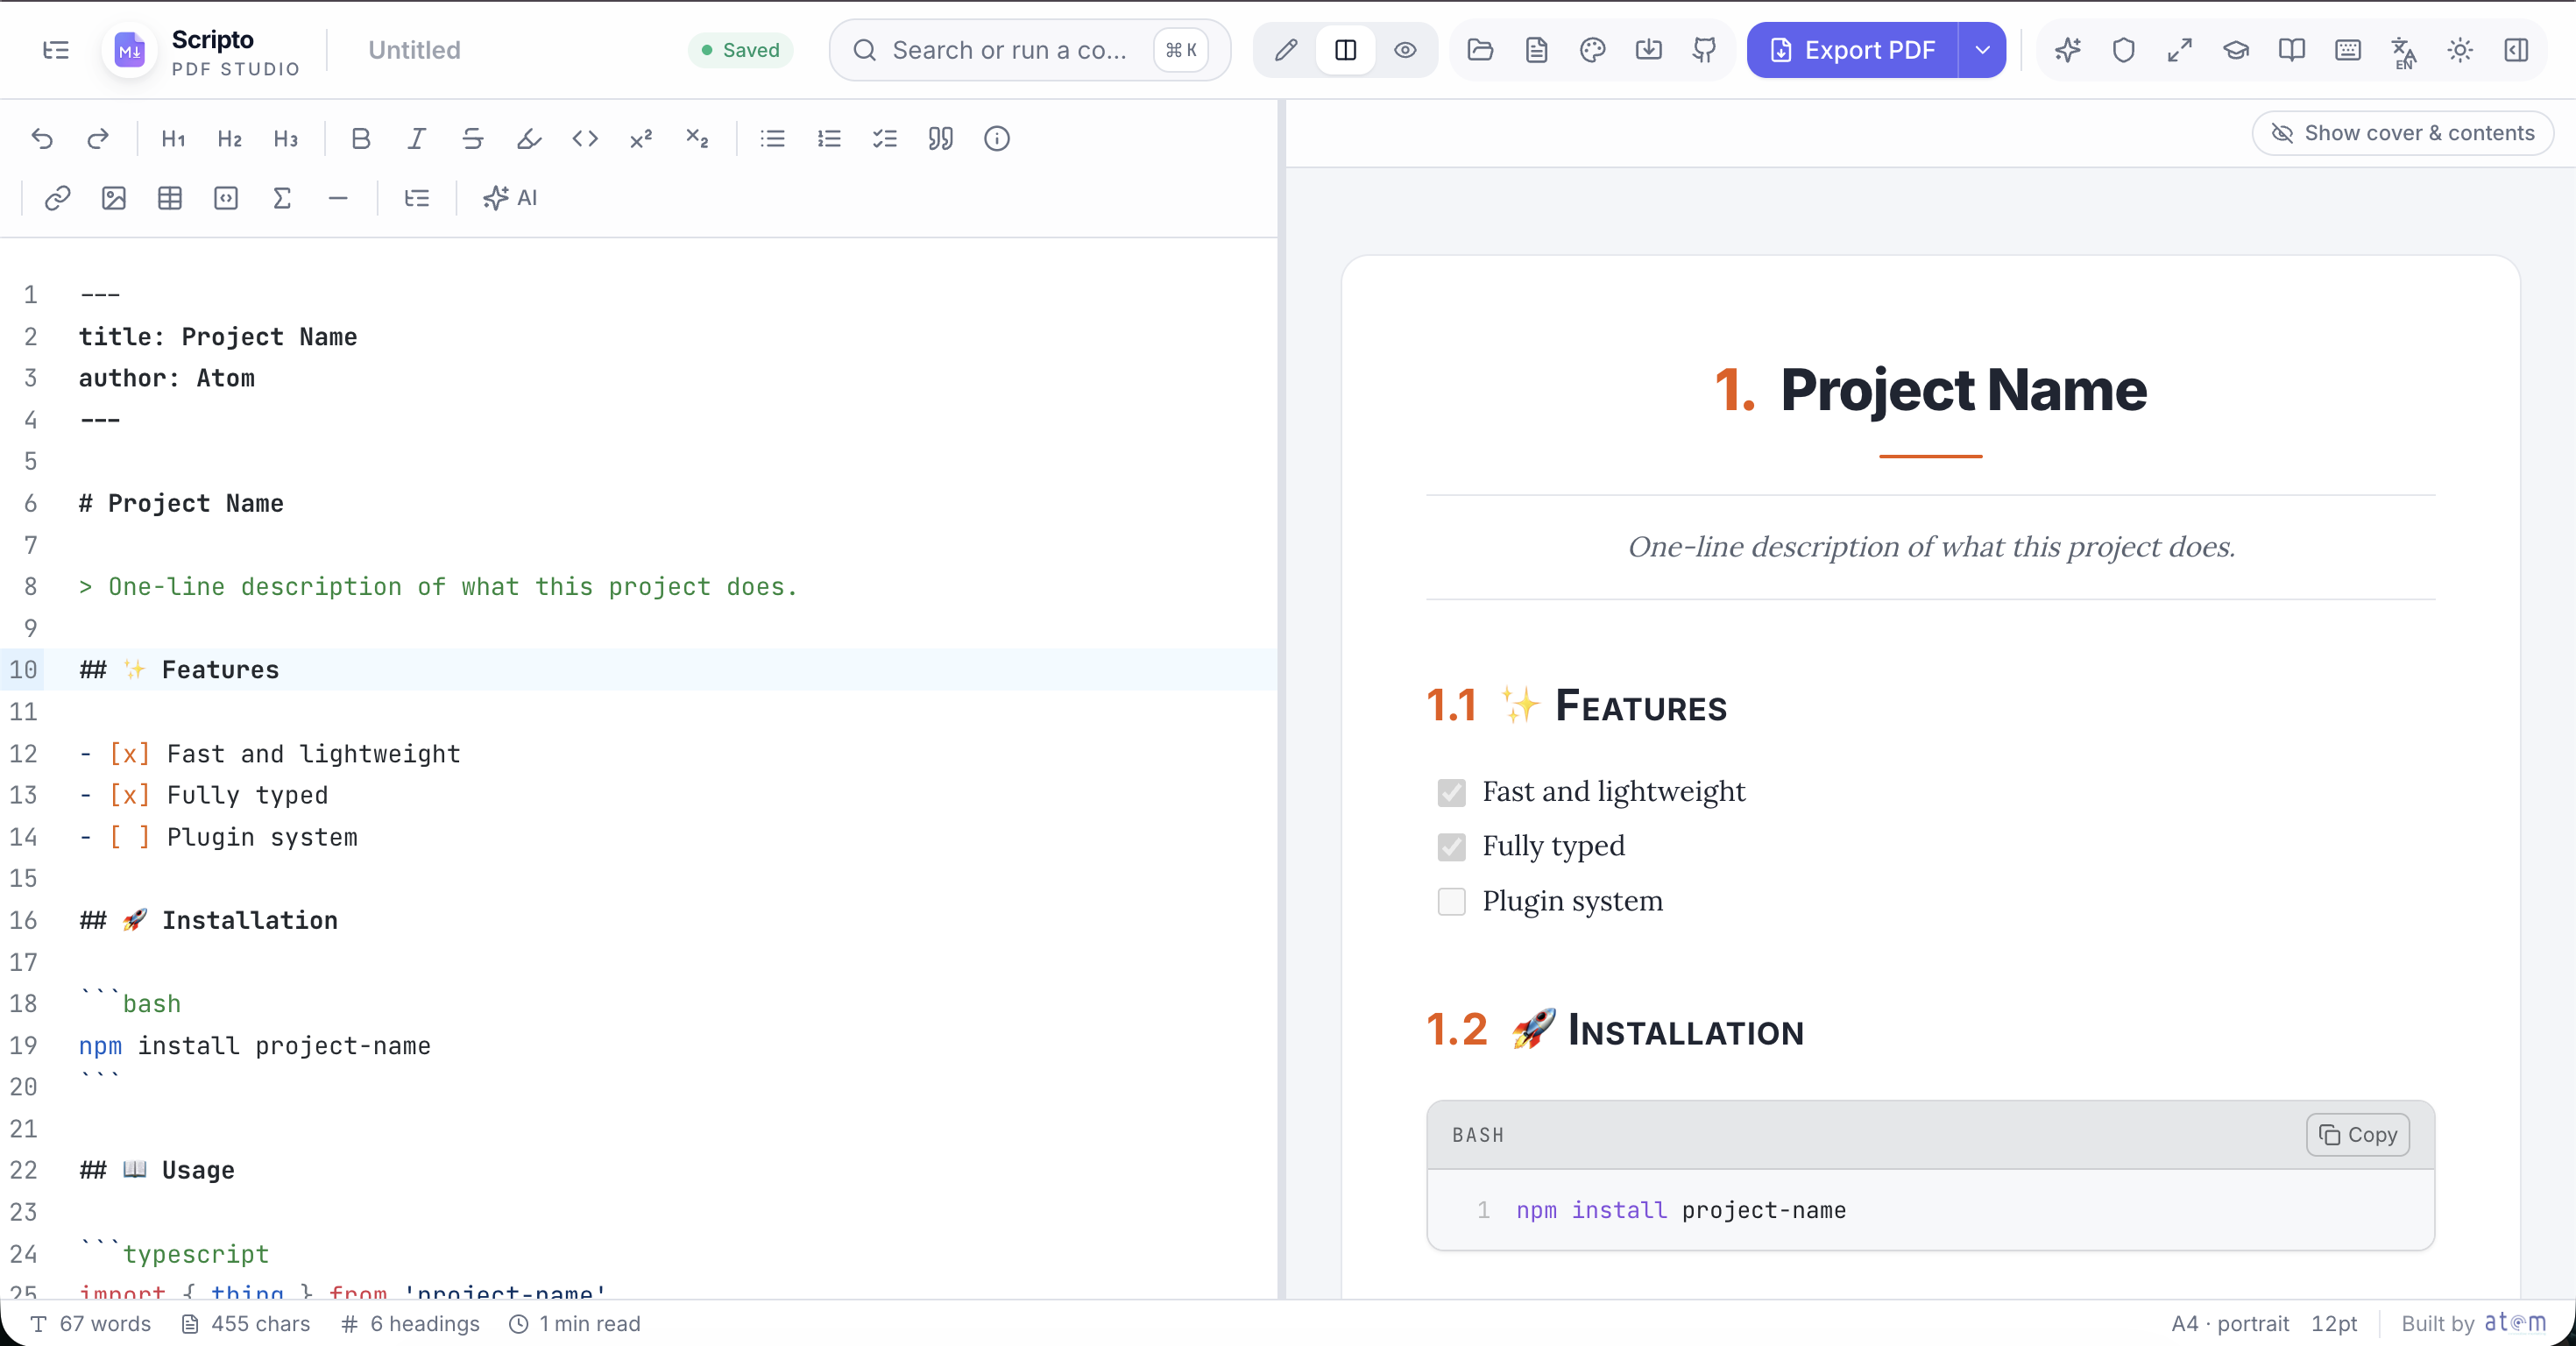Switch to editor-only view with pencil icon
Viewport: 2576px width, 1346px height.
(1287, 50)
